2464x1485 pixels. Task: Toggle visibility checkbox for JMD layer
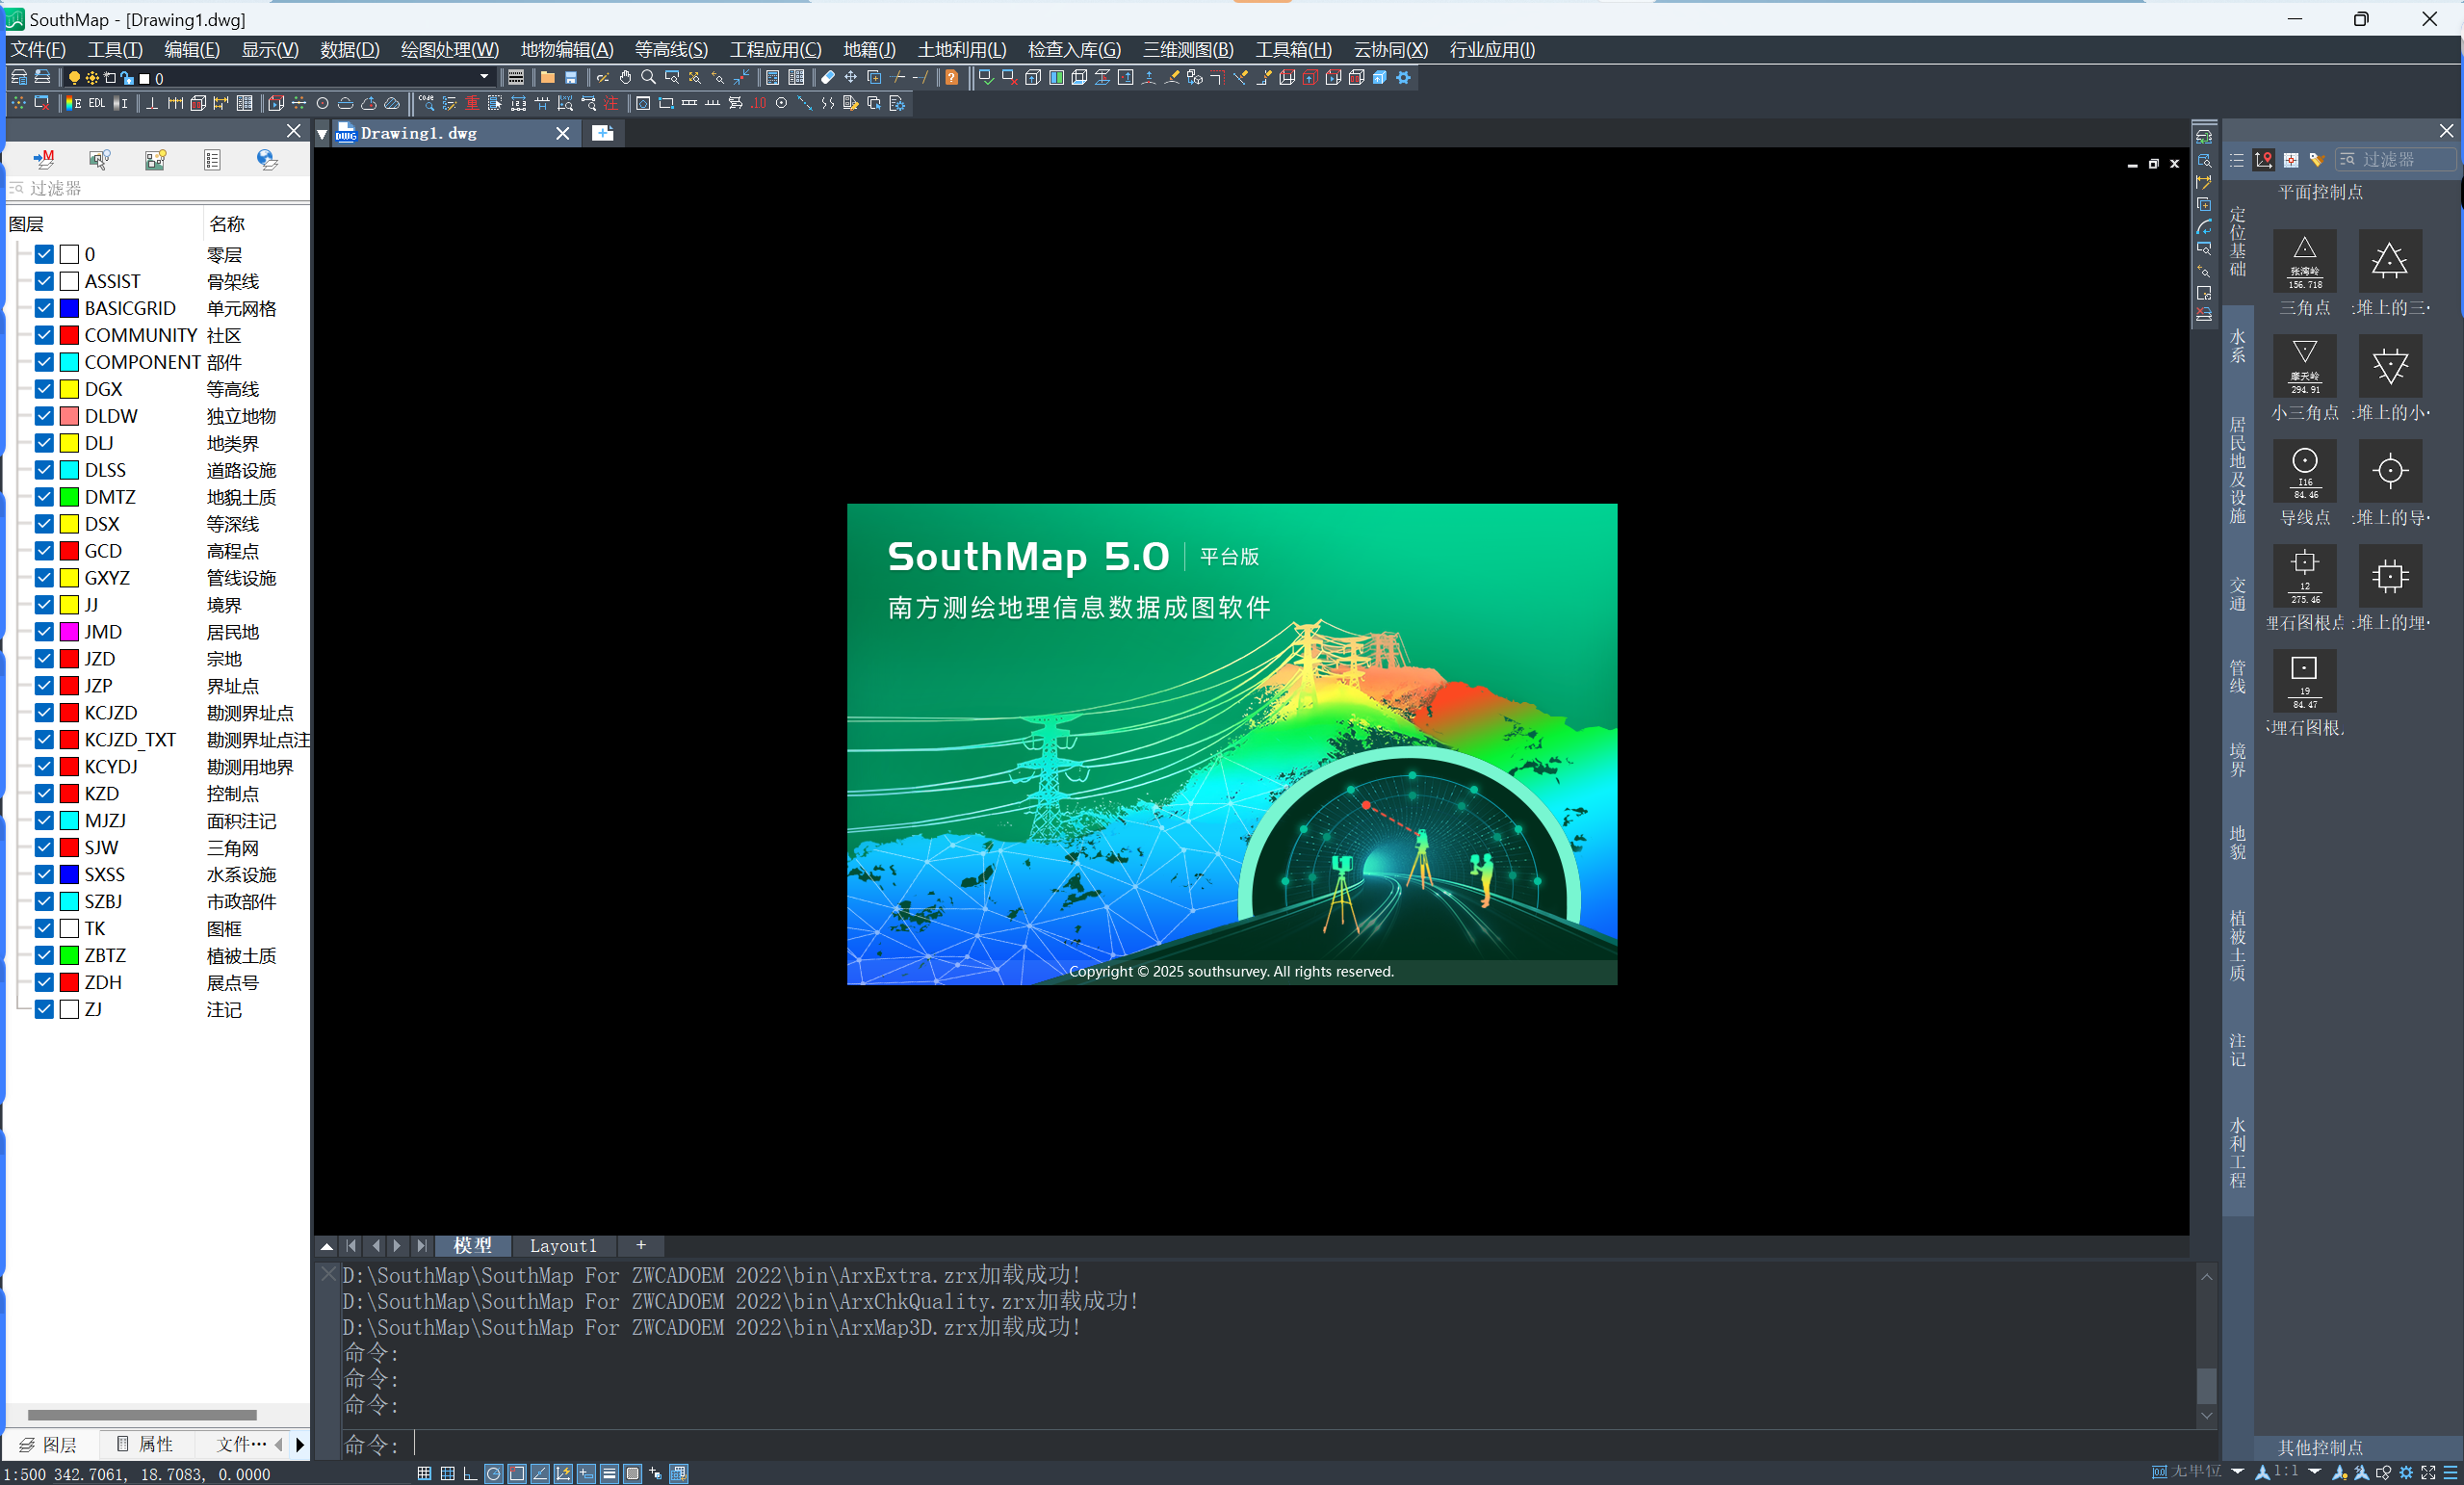(44, 632)
